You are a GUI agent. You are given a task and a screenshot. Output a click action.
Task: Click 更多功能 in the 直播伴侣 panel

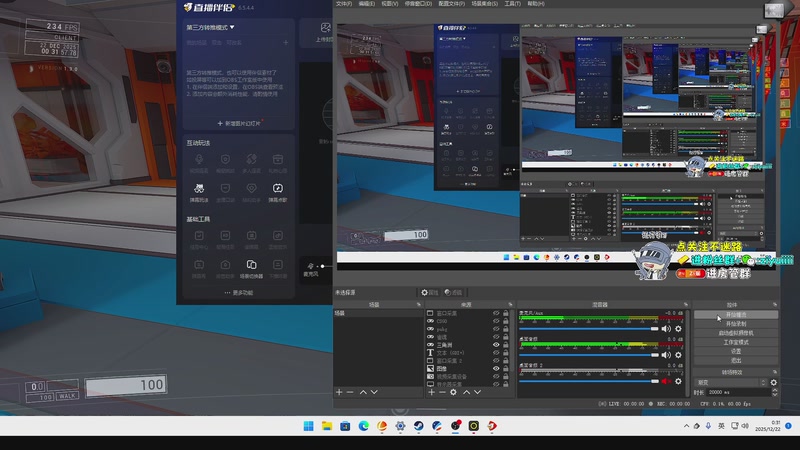click(x=238, y=293)
